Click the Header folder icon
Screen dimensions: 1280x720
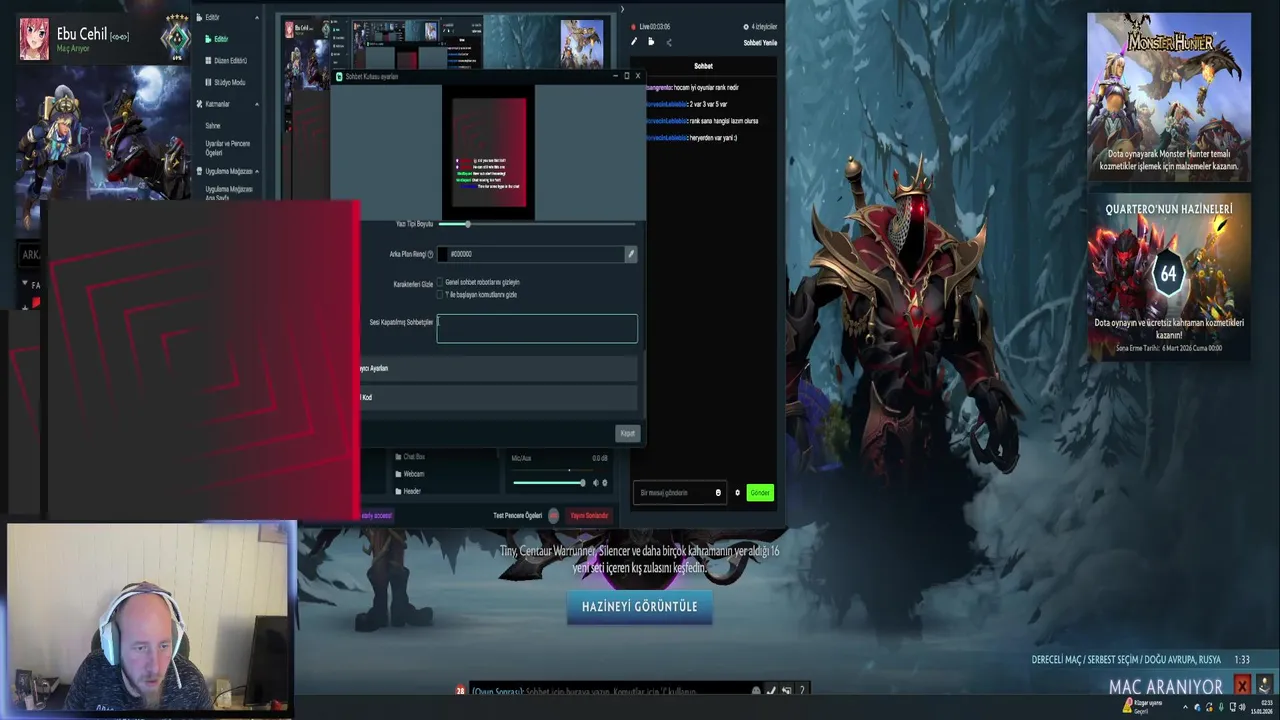point(398,491)
